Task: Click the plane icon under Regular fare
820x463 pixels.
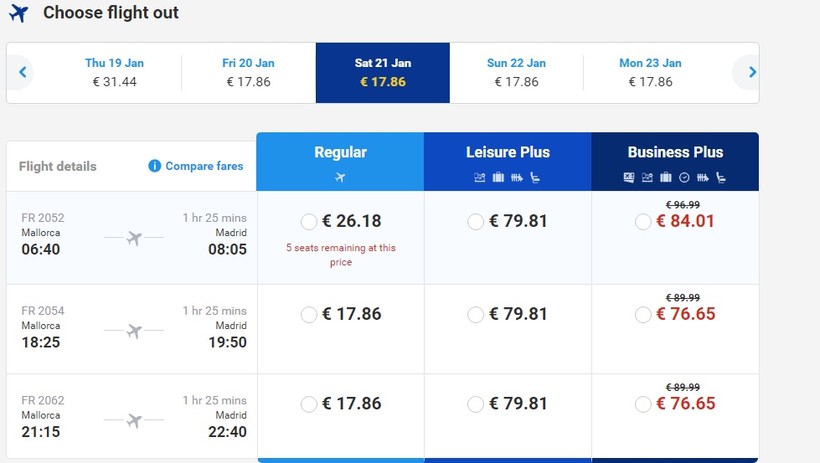Action: [340, 178]
